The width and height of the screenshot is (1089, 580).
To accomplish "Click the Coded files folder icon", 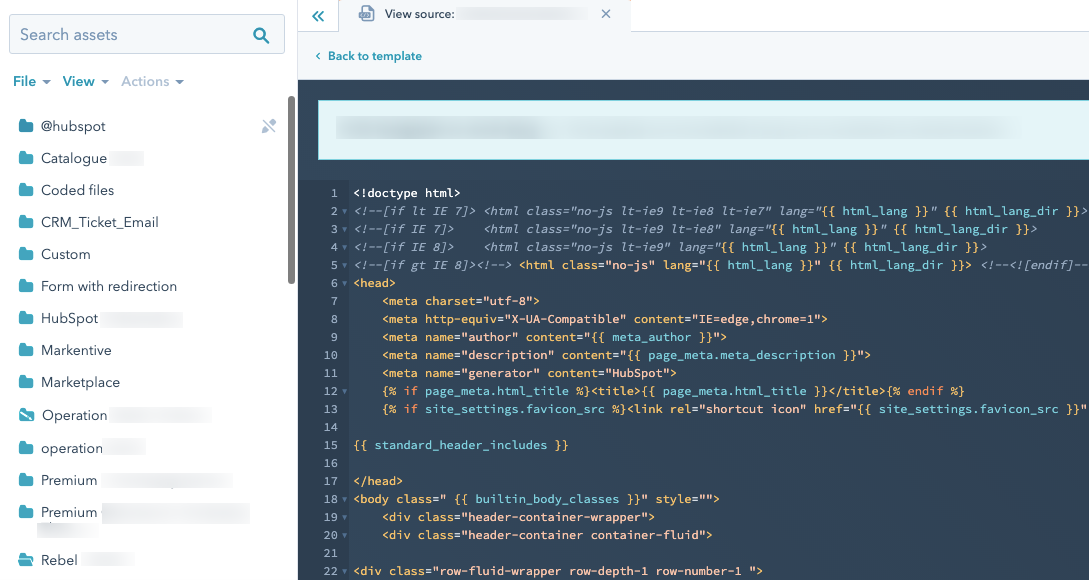I will (26, 190).
